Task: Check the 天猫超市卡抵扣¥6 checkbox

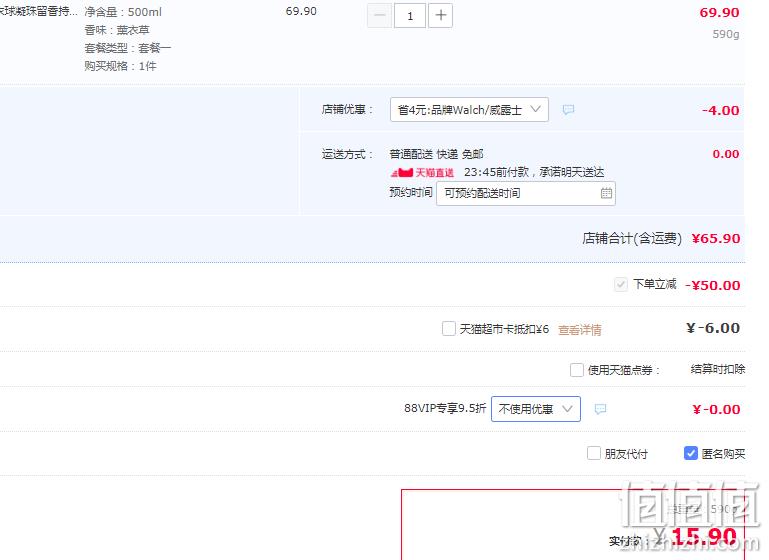Action: pos(448,329)
